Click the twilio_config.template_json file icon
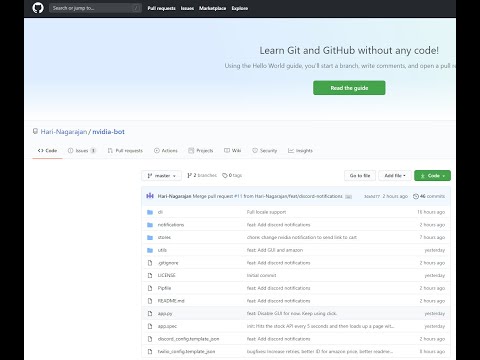Screen dimensions: 480x360 (150, 351)
